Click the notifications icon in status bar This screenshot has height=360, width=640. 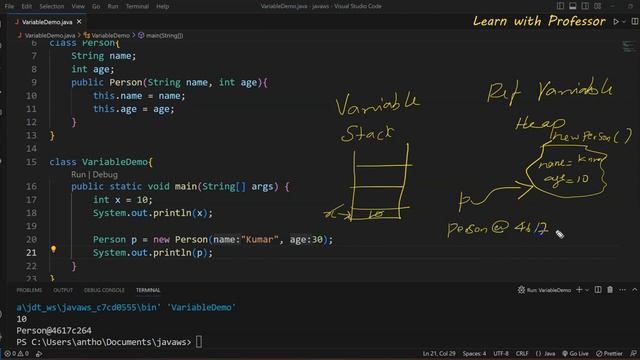point(633,353)
